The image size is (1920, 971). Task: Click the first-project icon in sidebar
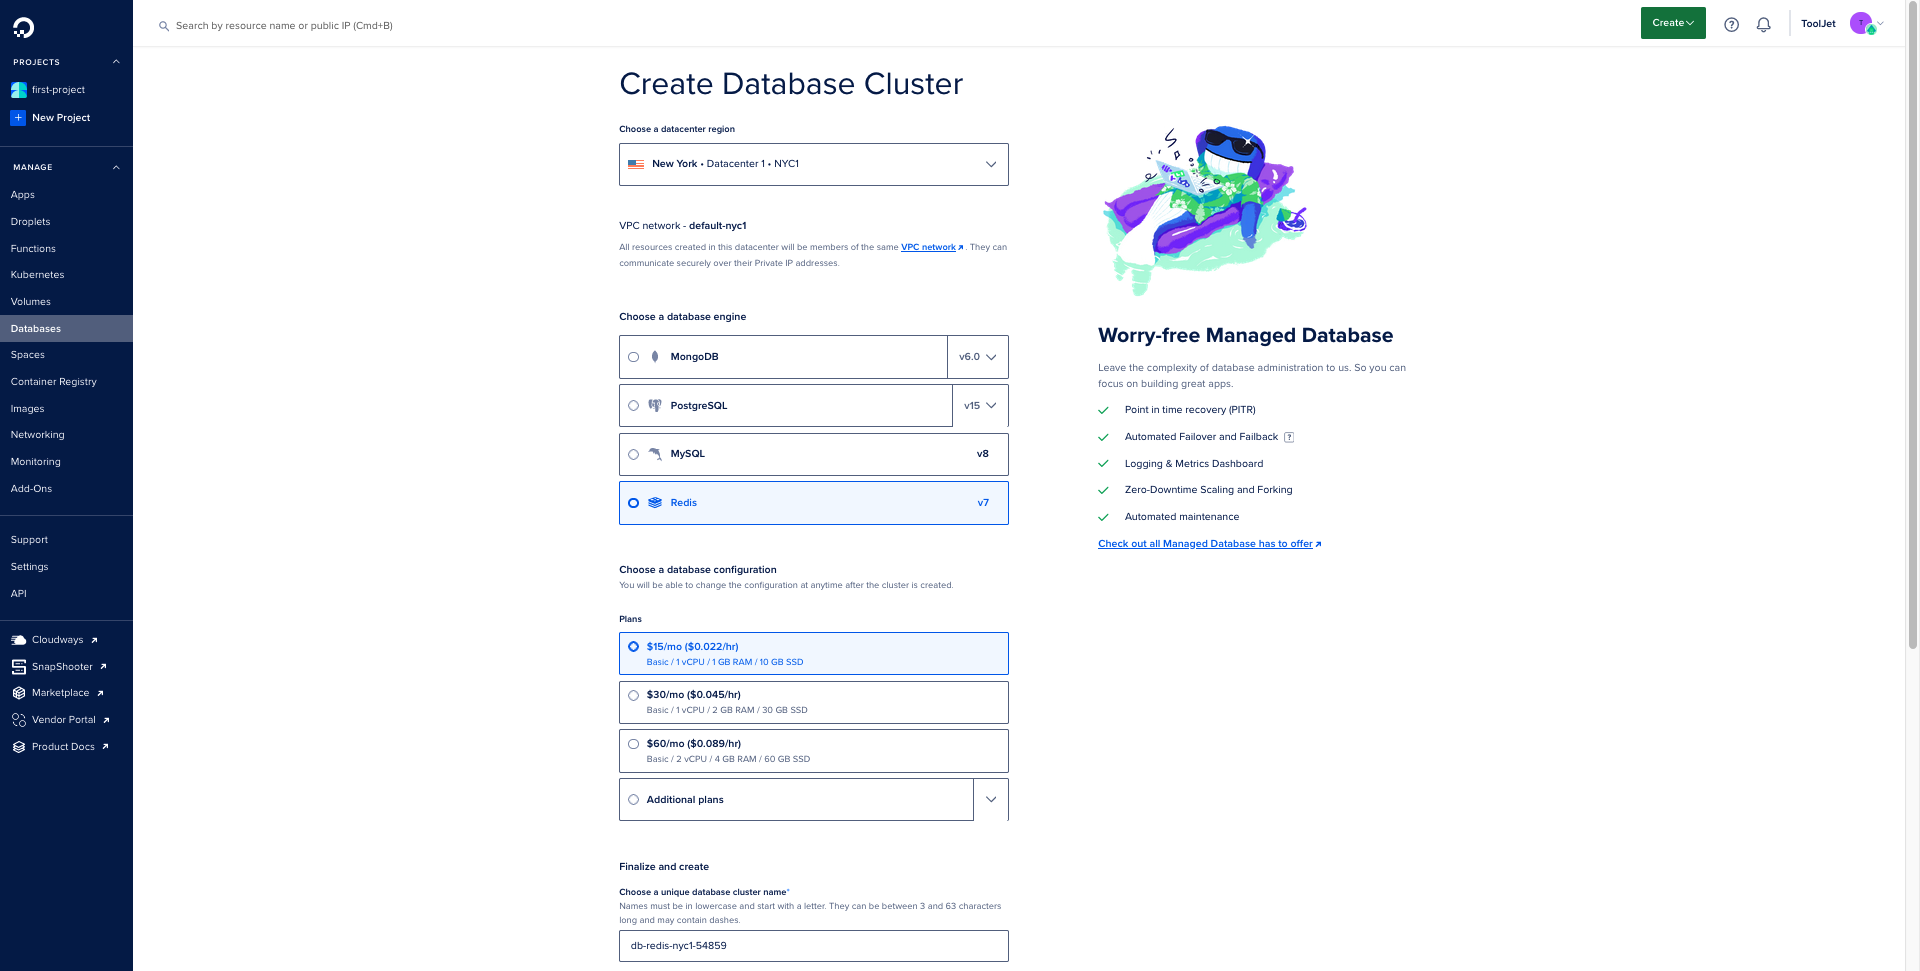(18, 90)
